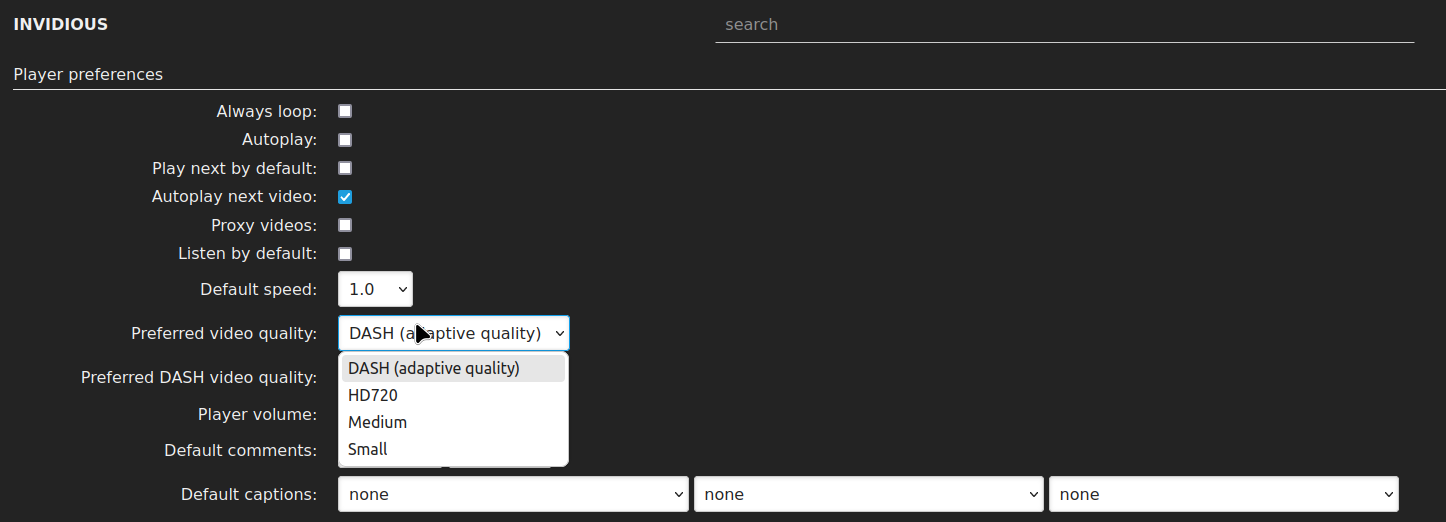Choose DASH (adaptive quality) option
Screen dimensions: 1446x522
454,368
